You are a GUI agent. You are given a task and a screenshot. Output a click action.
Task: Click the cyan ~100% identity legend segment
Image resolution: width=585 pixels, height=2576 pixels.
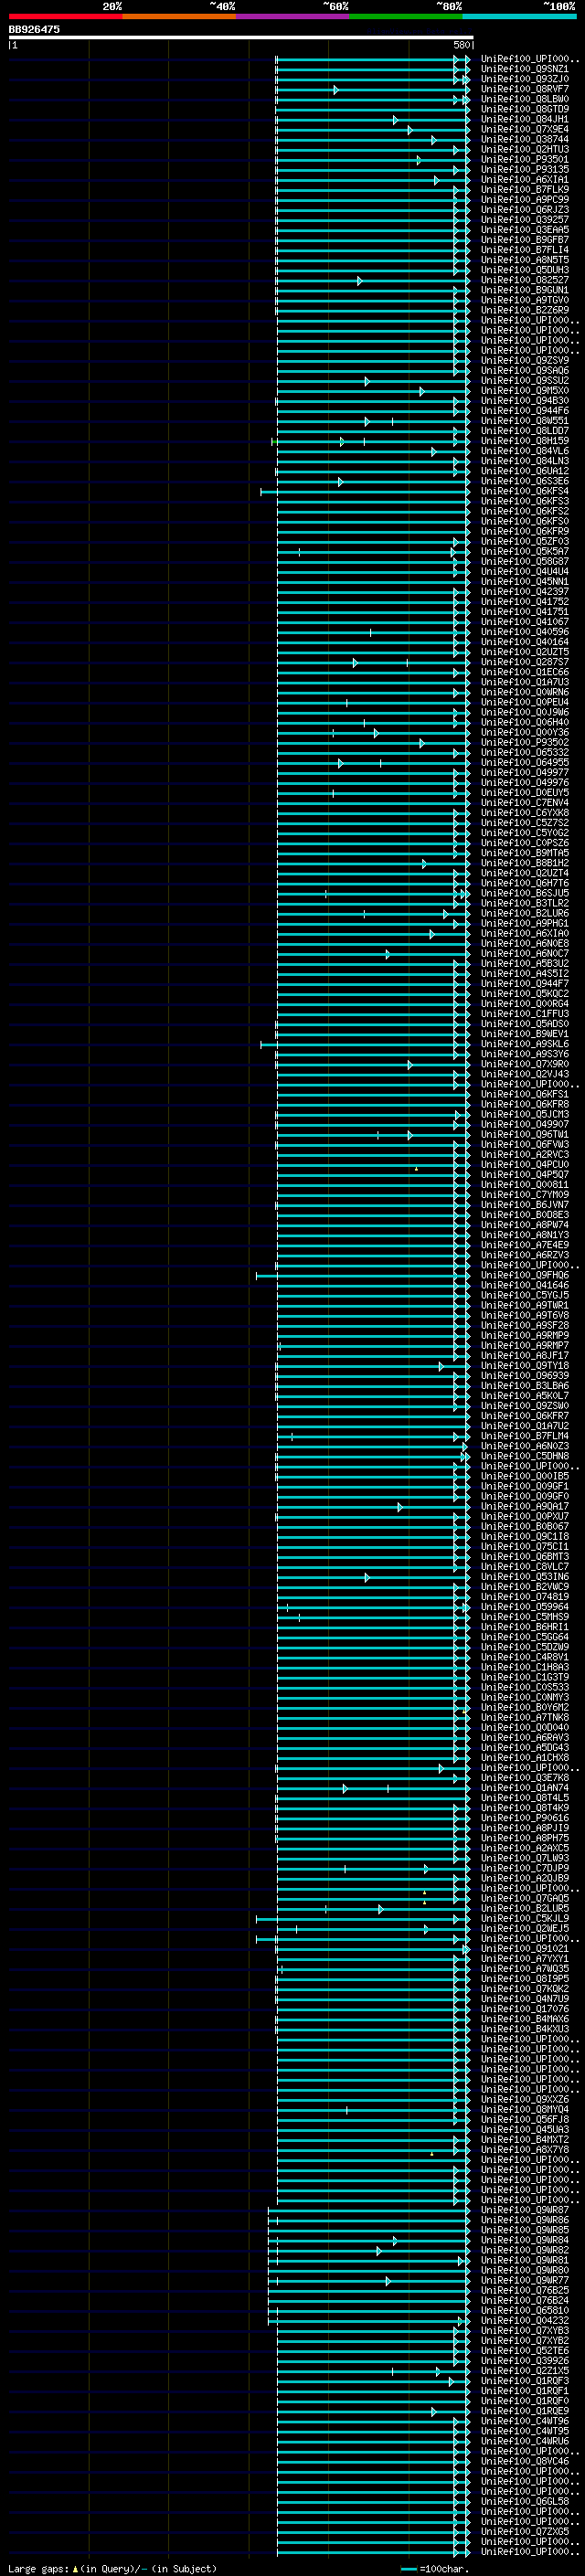519,16
